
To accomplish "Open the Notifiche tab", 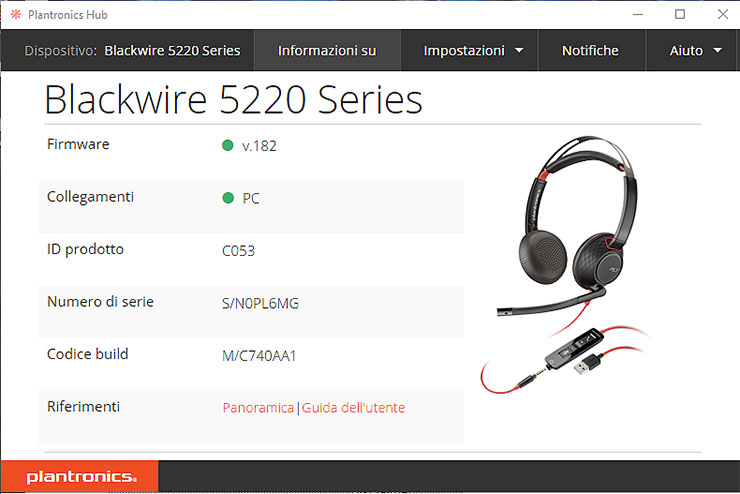I will click(x=590, y=50).
